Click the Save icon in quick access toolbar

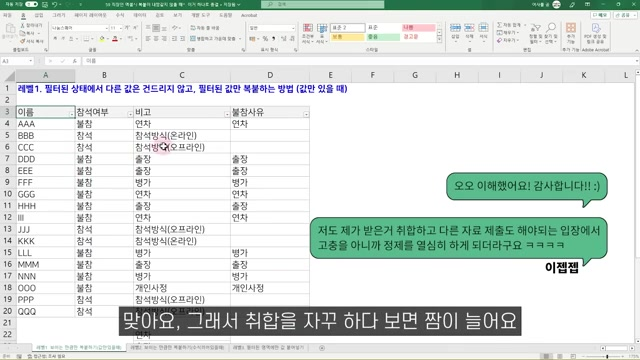pyautogui.click(x=45, y=4)
